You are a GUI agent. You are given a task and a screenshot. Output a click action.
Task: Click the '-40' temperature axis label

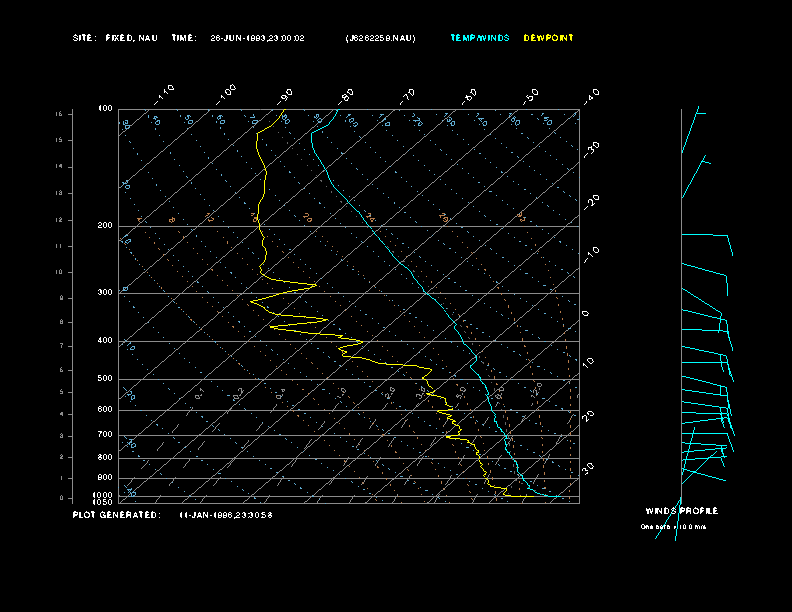[591, 96]
